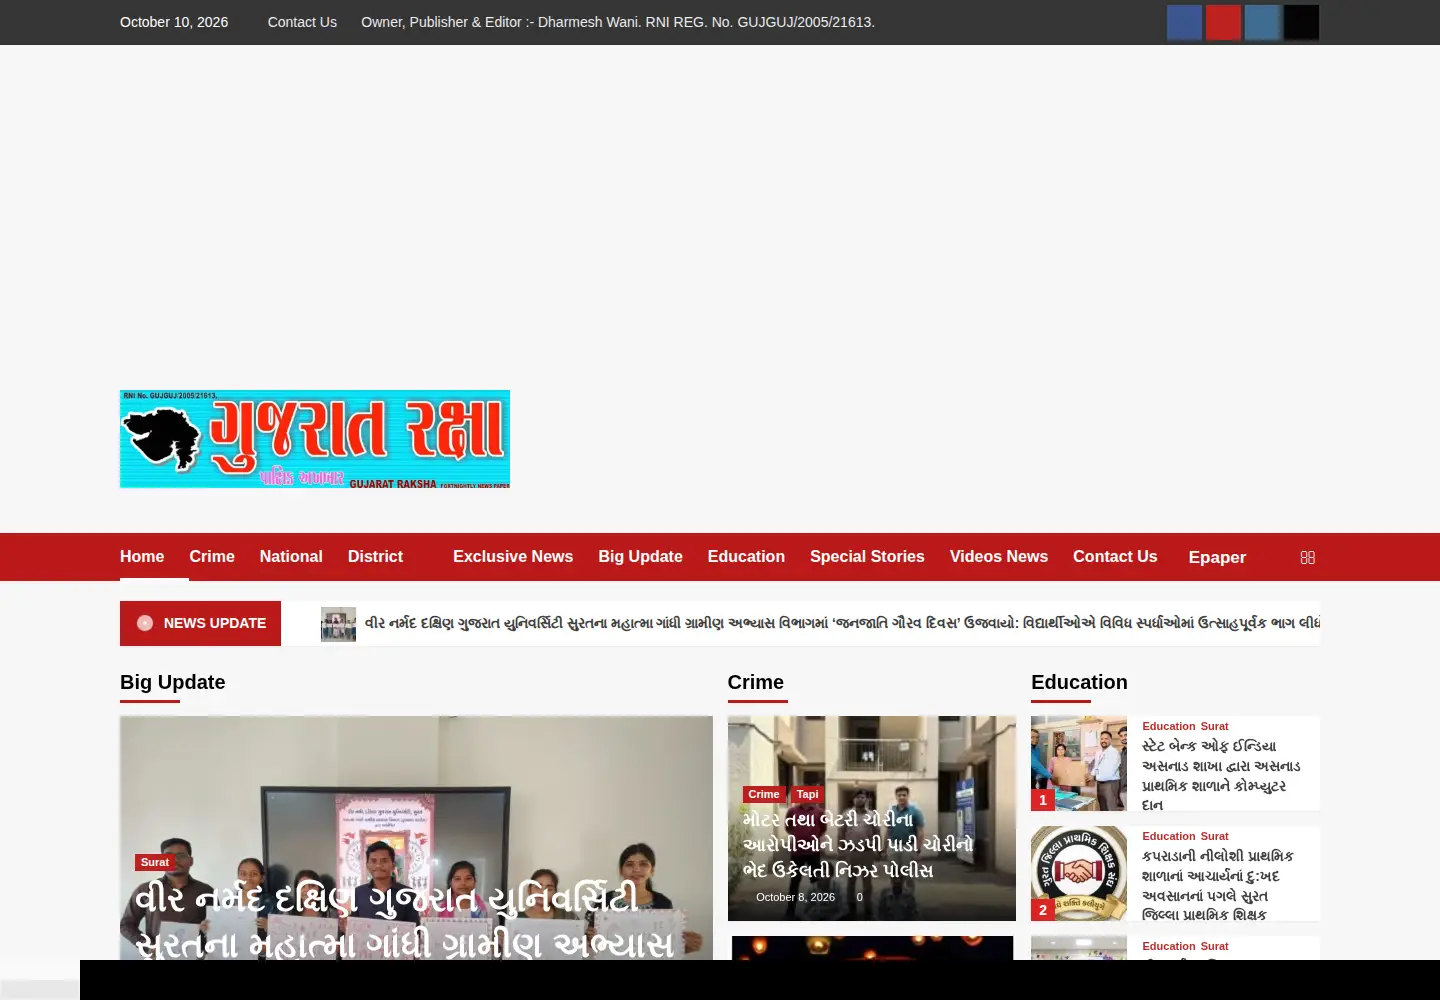1440x1000 pixels.
Task: Click the handshake emblem thumbnail numbered 2
Action: [1079, 873]
